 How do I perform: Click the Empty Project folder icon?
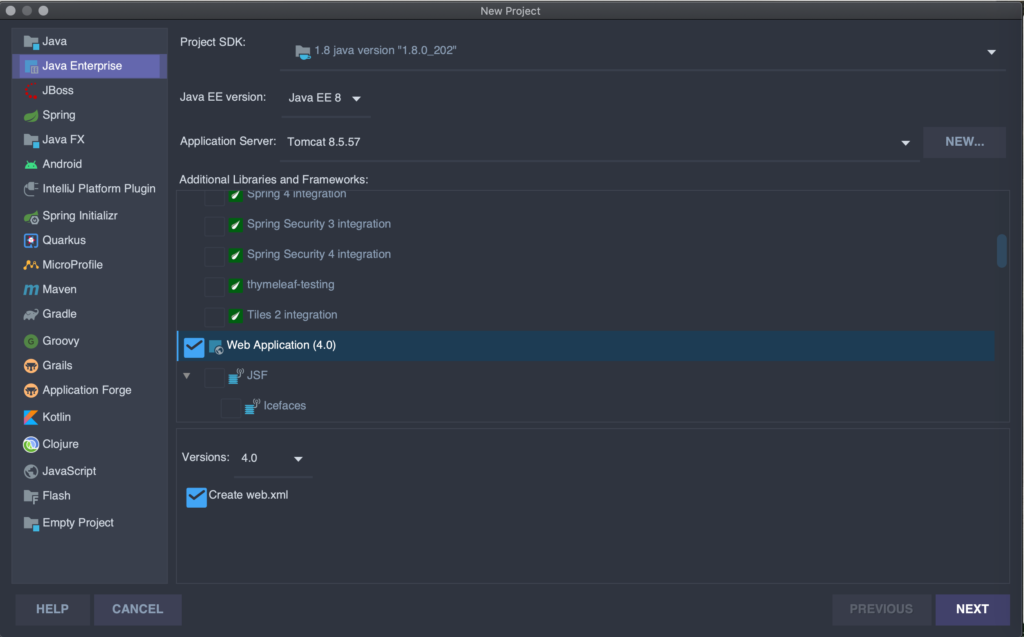pyautogui.click(x=31, y=523)
